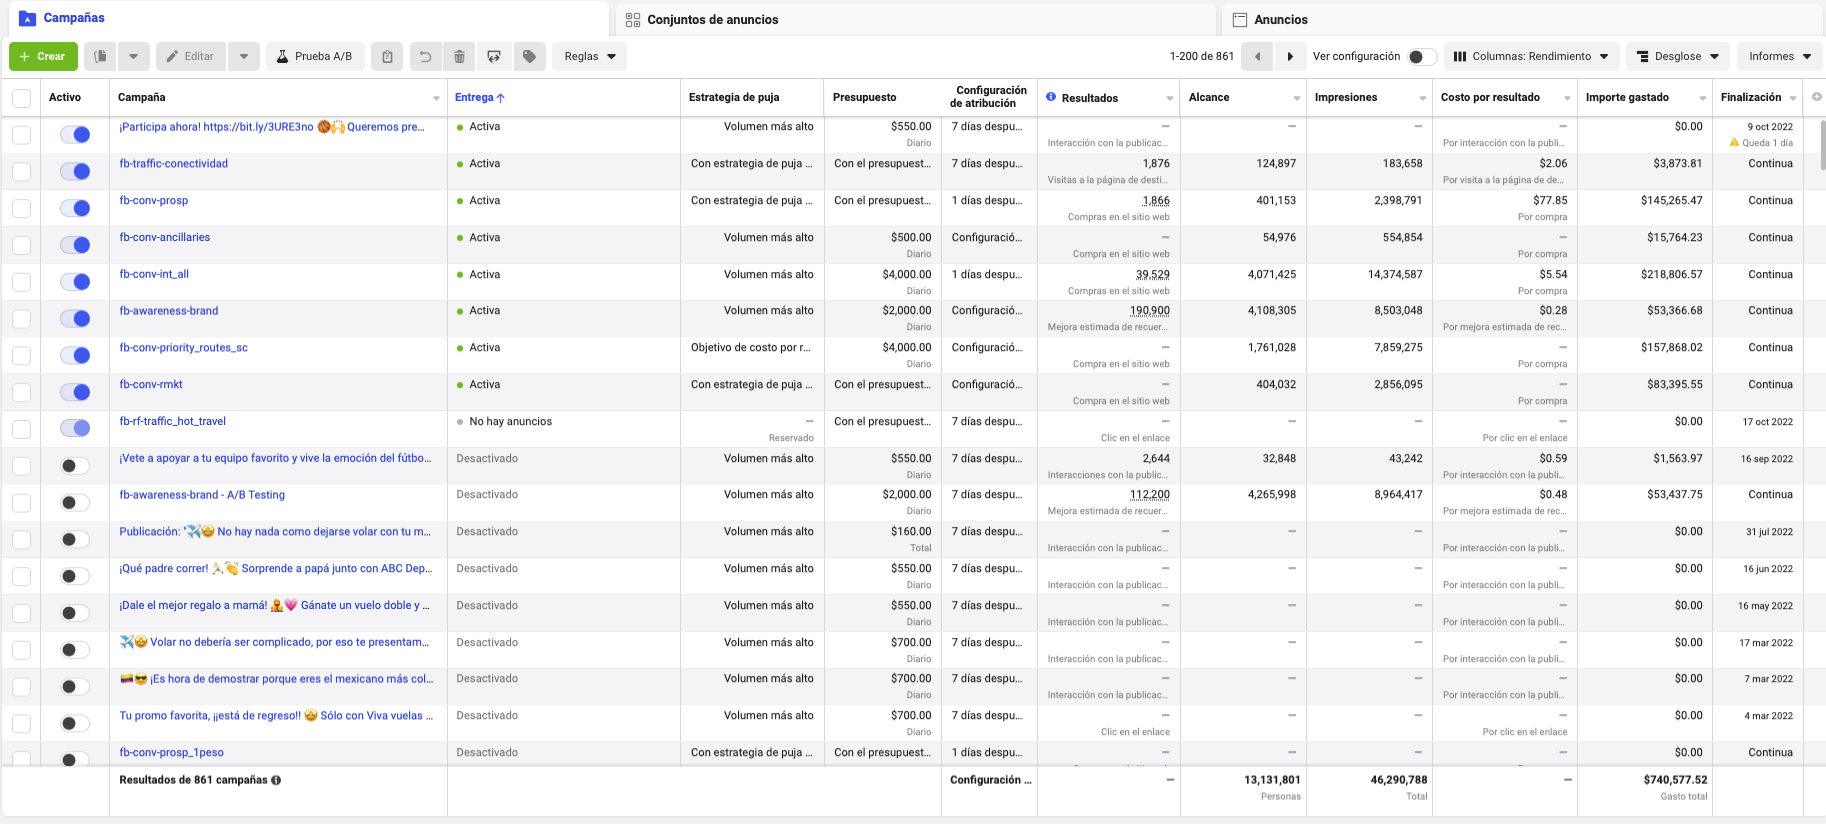Open the fb-conv-rmkt campaign link
1826x824 pixels.
[x=151, y=385]
